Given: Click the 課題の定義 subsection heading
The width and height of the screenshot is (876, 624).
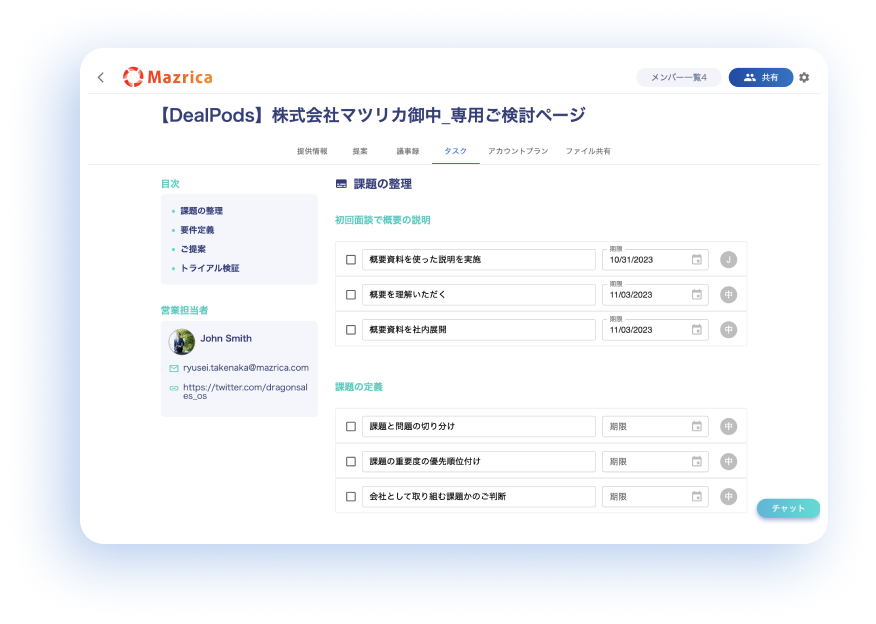Looking at the screenshot, I should 359,387.
